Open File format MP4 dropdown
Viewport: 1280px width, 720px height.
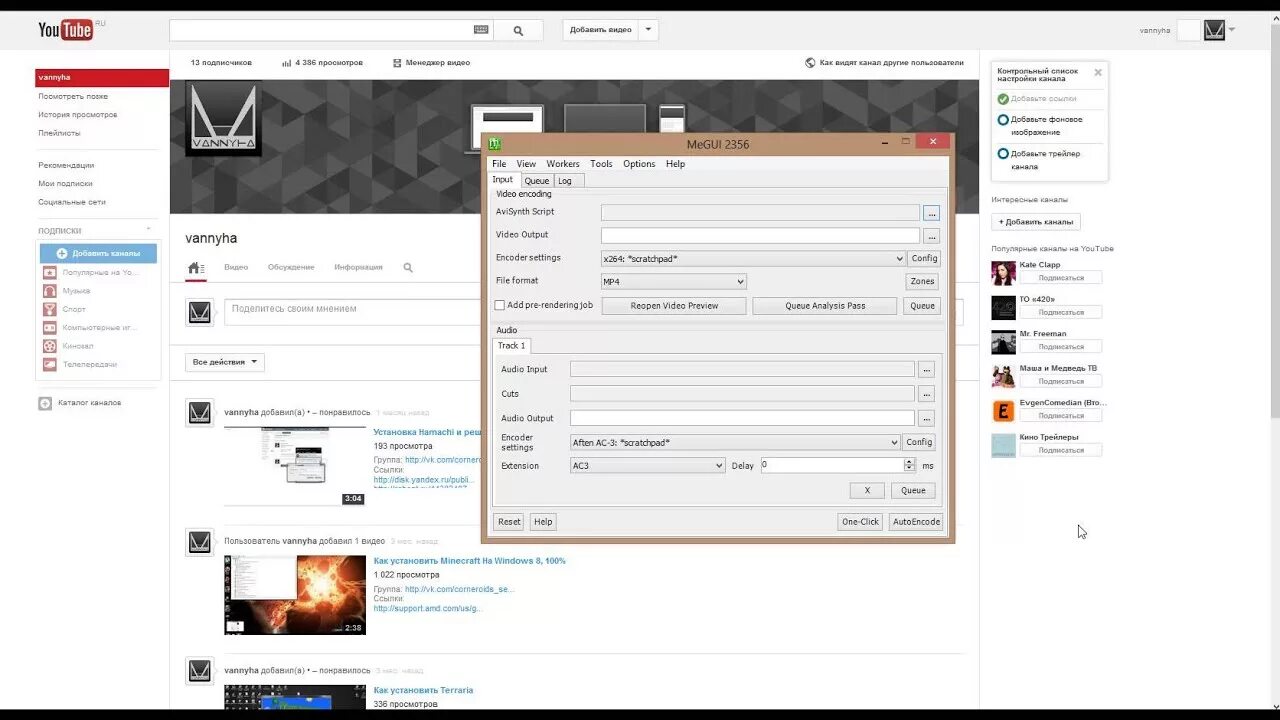674,282
